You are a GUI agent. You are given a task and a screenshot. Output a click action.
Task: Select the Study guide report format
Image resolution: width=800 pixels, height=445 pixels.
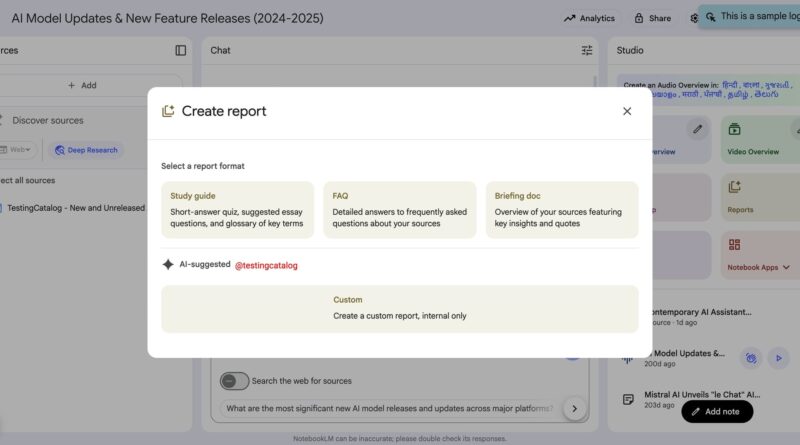coord(237,210)
